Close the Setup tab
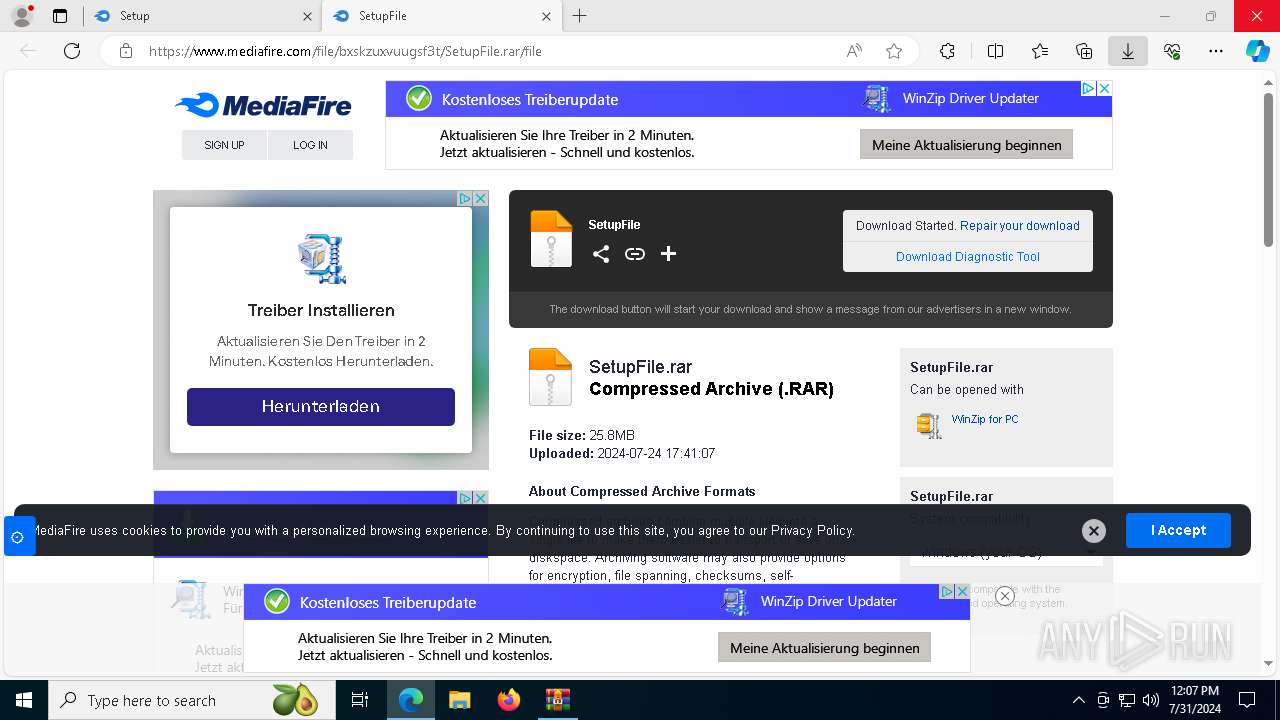 (x=307, y=16)
